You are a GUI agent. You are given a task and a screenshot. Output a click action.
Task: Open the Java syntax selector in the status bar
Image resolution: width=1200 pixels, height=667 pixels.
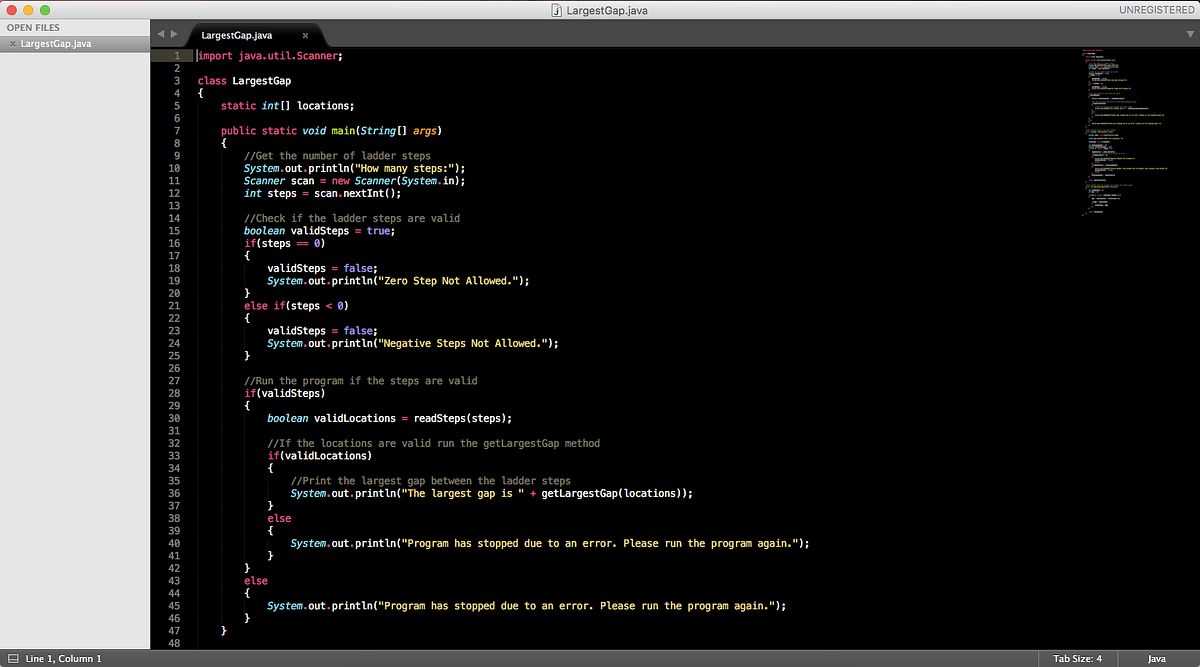(x=1157, y=658)
